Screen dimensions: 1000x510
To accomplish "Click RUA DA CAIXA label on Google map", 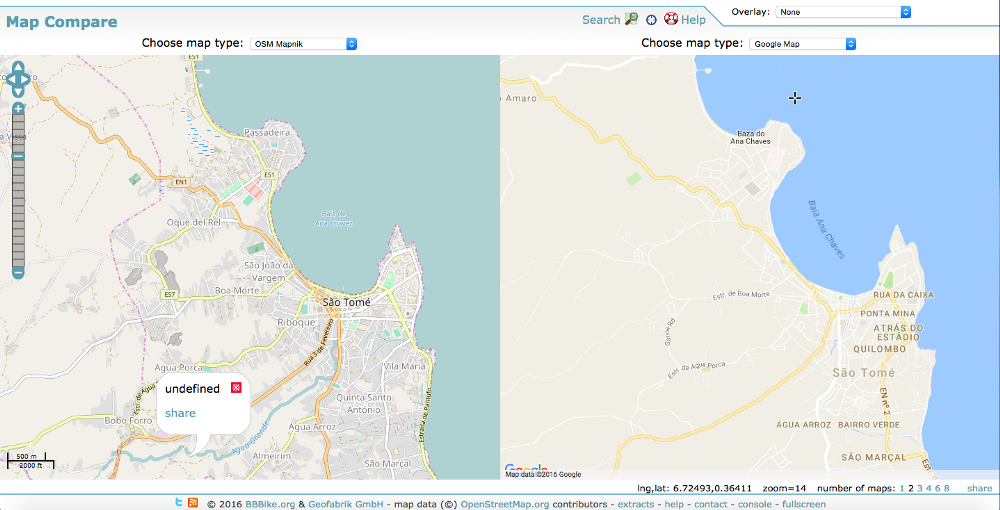I will pyautogui.click(x=904, y=295).
